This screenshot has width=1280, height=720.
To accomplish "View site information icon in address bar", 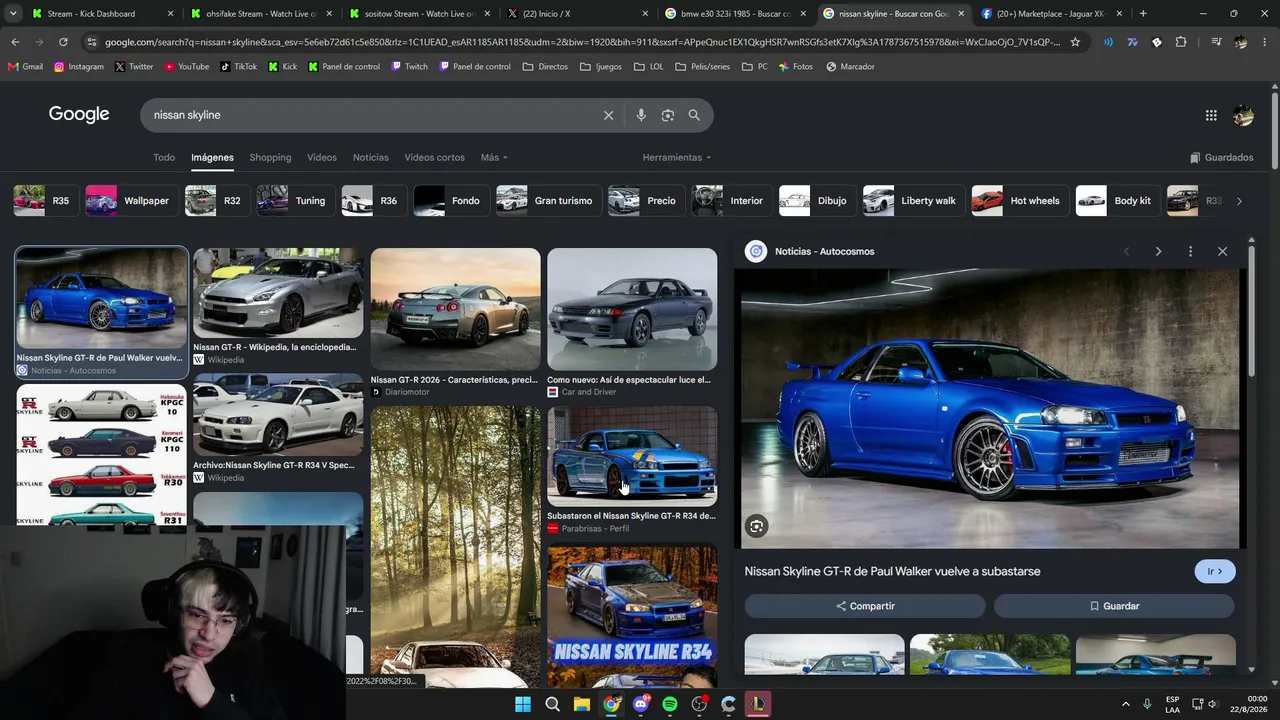I will click(x=92, y=42).
